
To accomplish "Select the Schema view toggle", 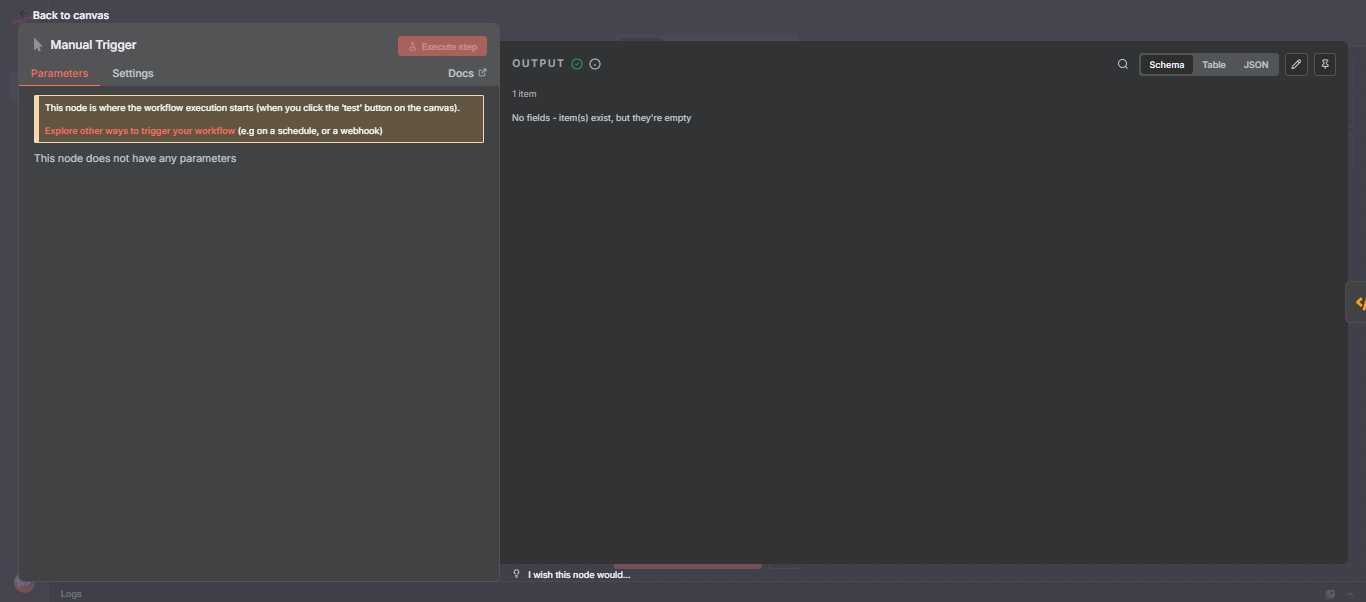I will [x=1166, y=64].
